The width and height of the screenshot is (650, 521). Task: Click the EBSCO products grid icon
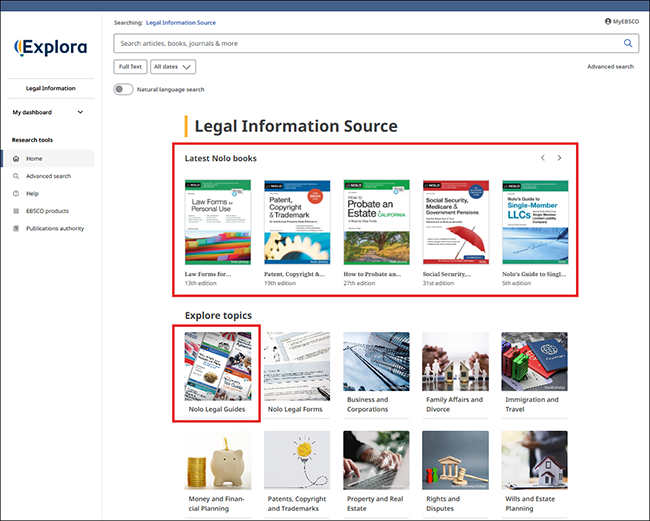tap(16, 211)
